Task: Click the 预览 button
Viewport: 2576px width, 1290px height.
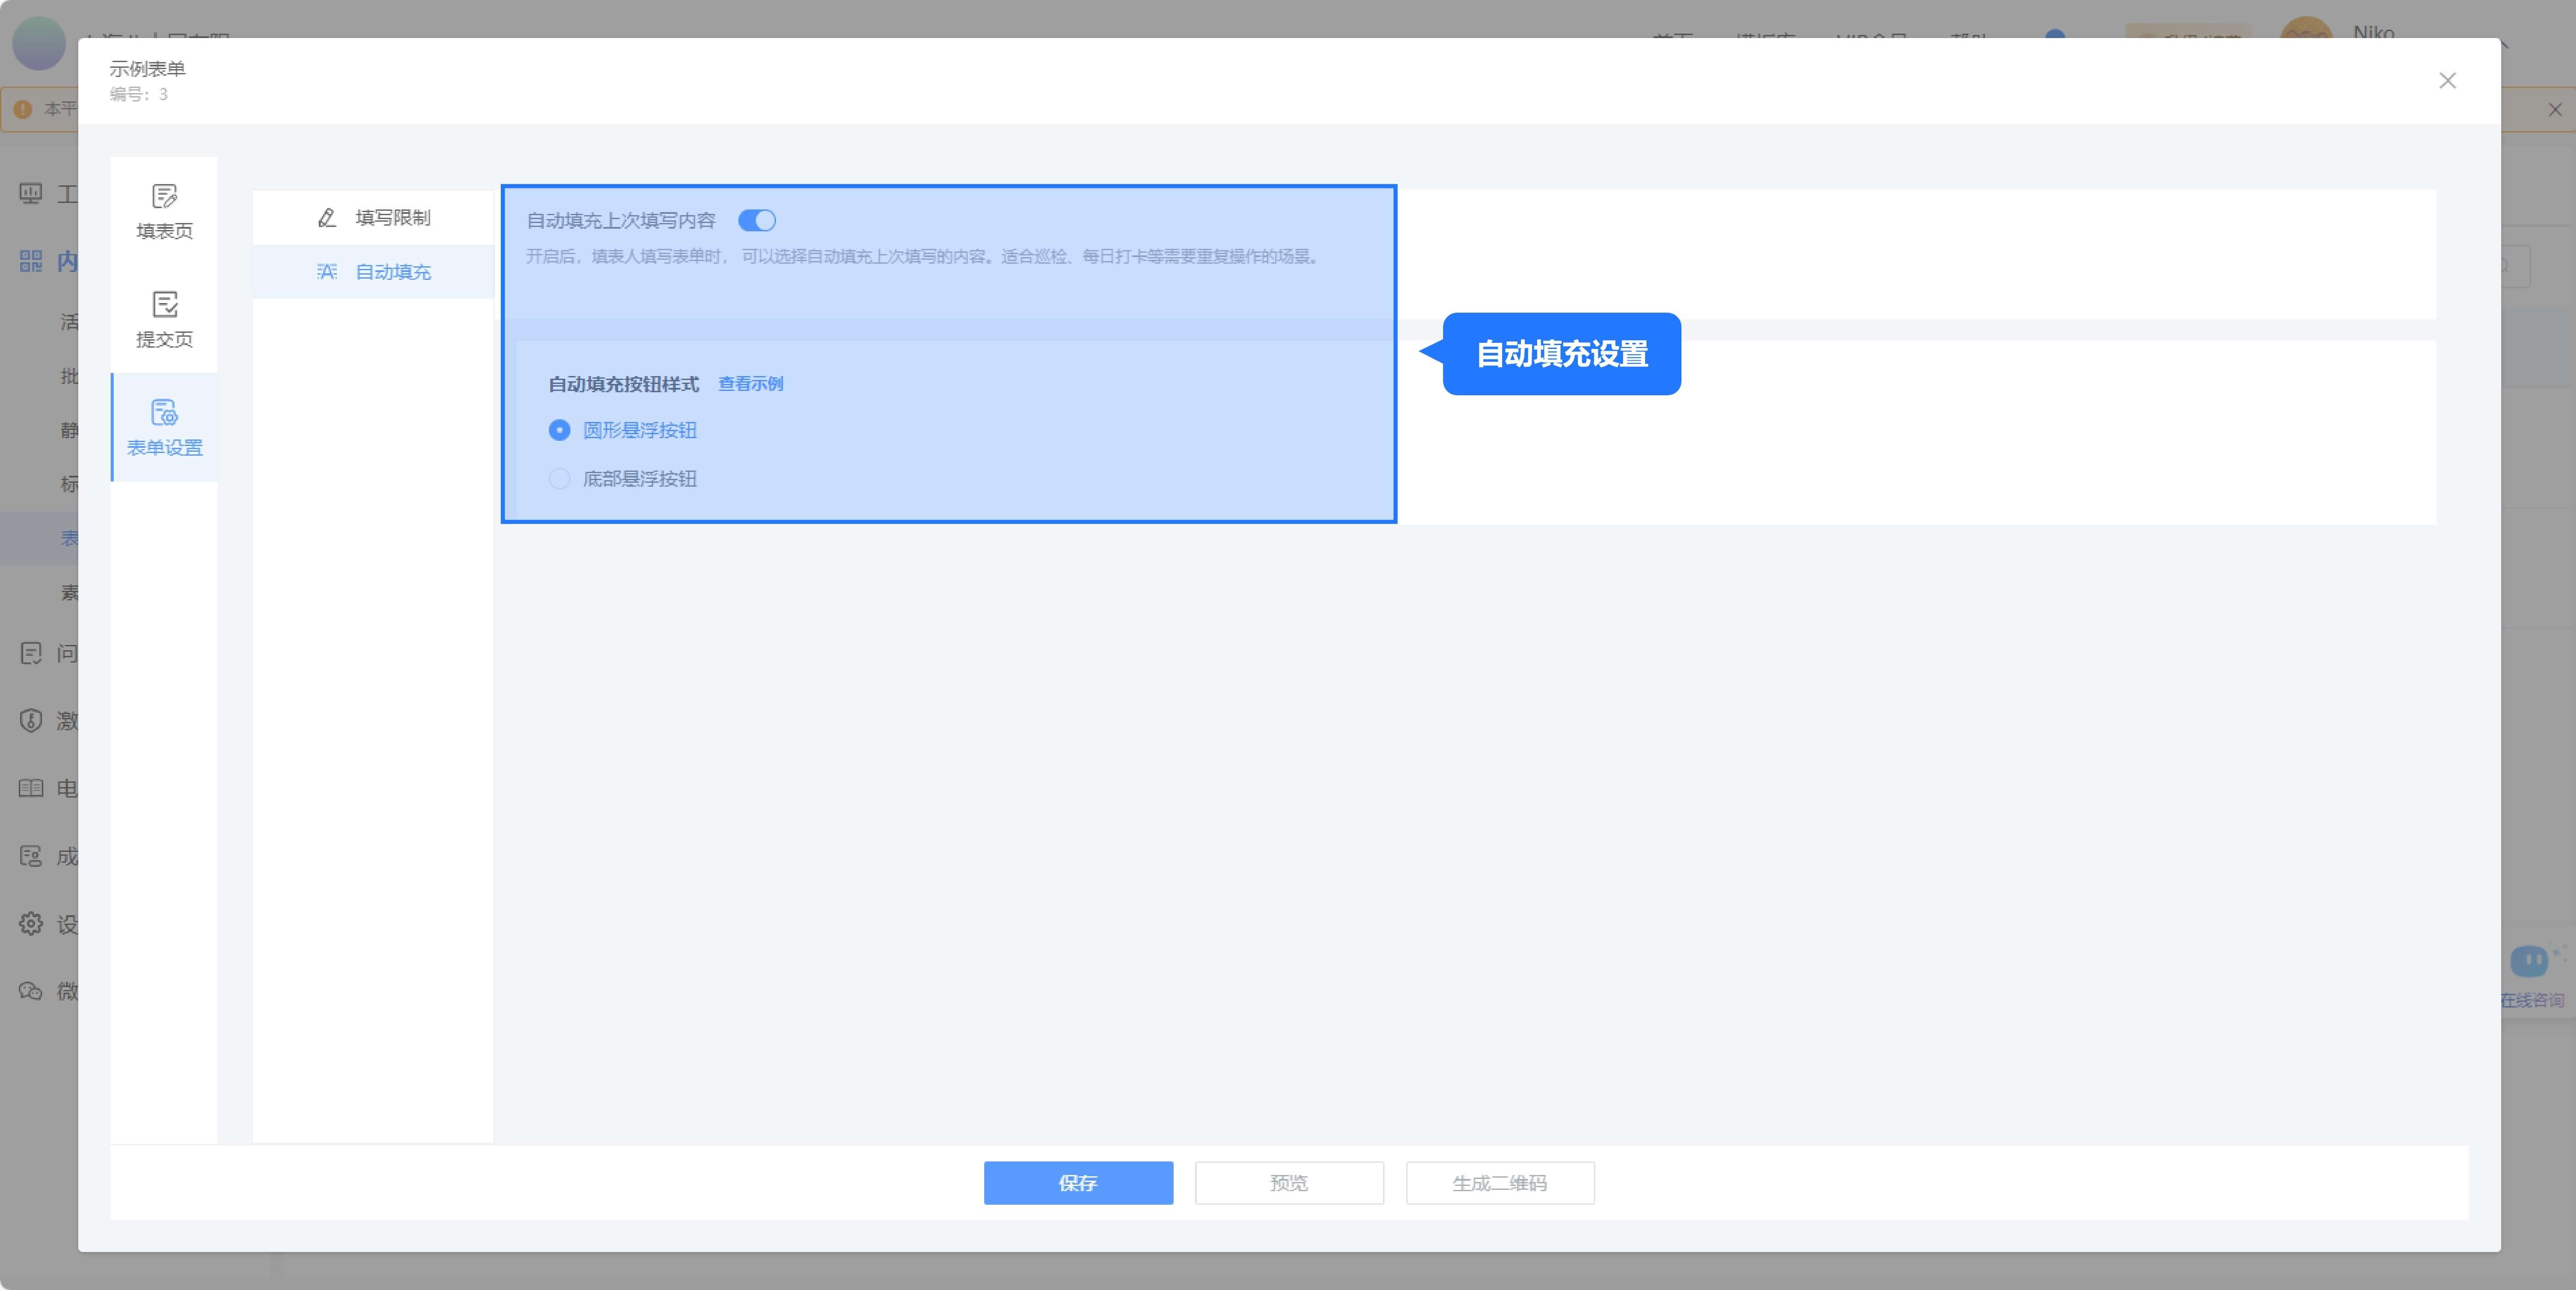Action: 1289,1183
